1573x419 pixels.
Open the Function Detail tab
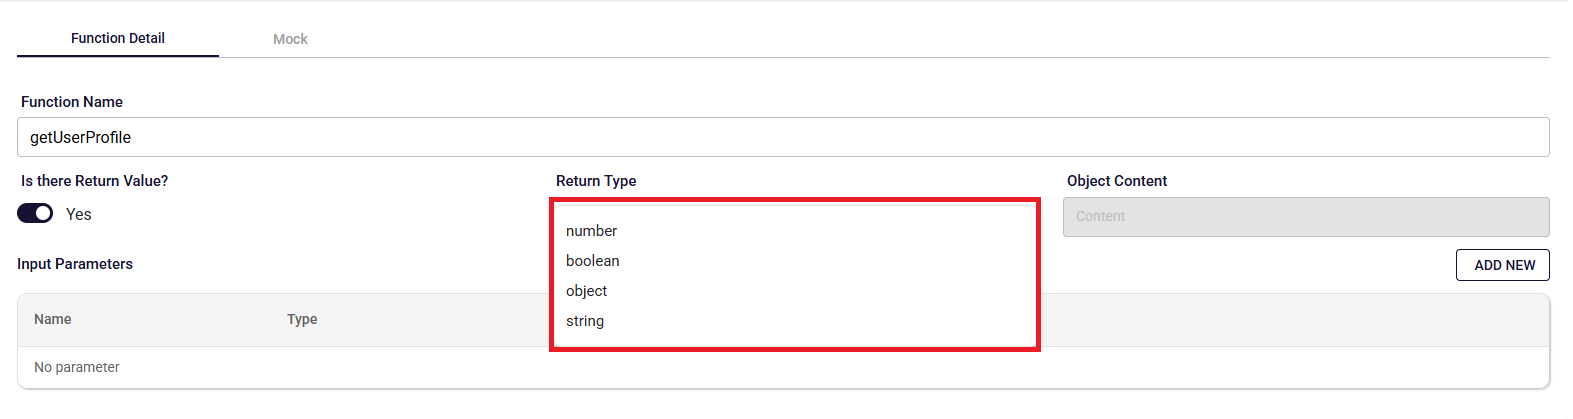point(118,38)
